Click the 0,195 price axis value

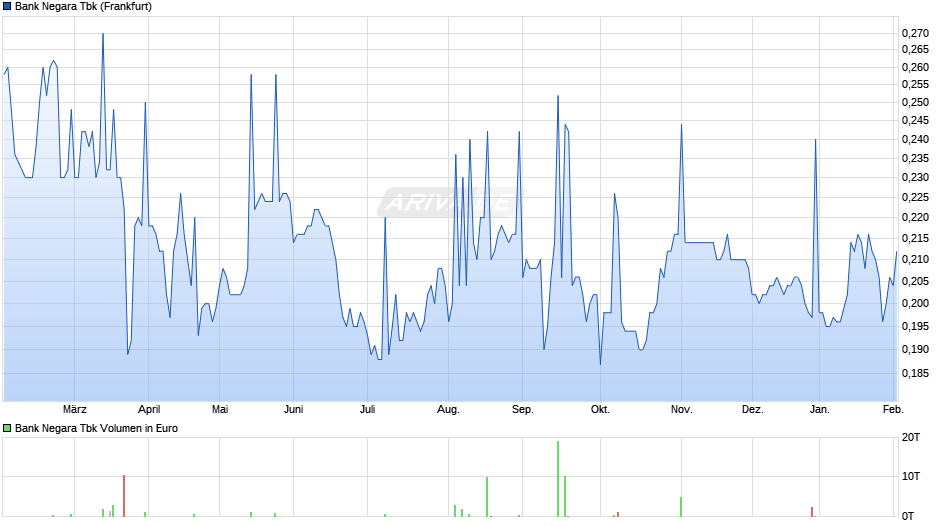915,326
